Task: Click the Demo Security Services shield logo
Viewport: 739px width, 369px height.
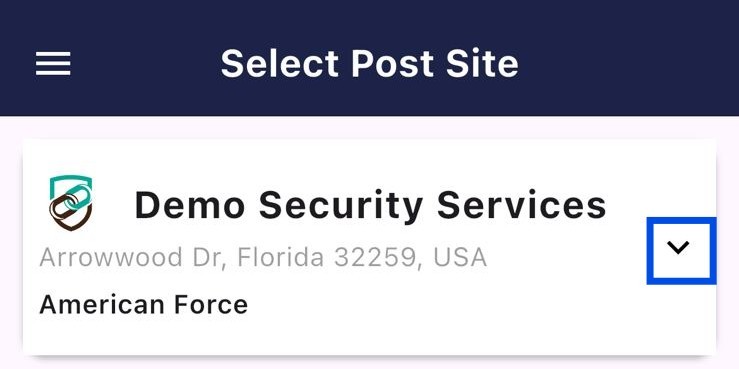Action: pyautogui.click(x=71, y=203)
